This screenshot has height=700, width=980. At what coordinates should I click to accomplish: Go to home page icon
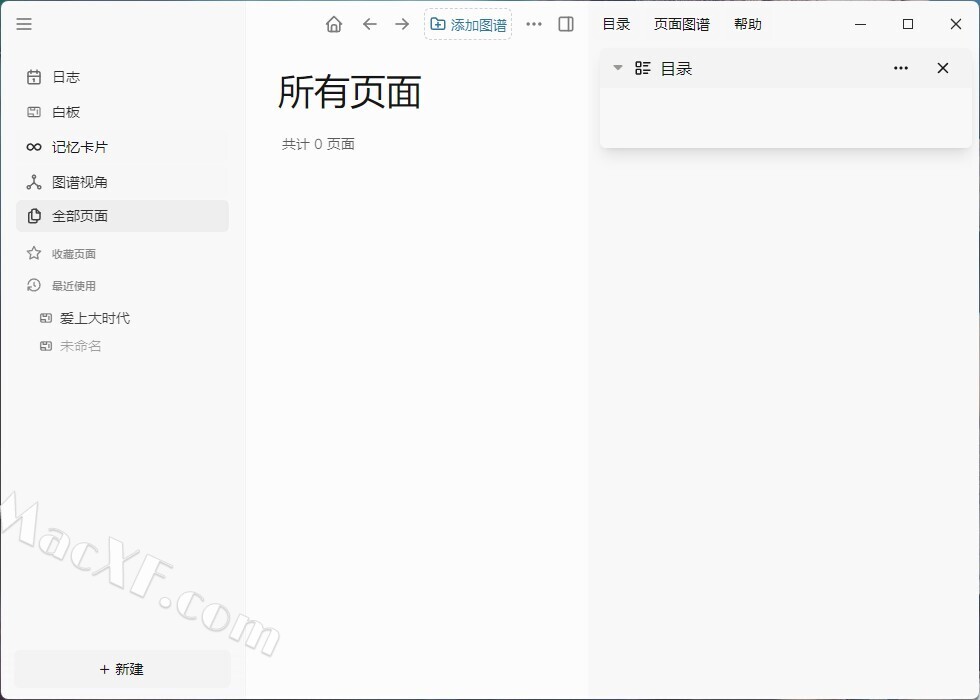pos(334,24)
